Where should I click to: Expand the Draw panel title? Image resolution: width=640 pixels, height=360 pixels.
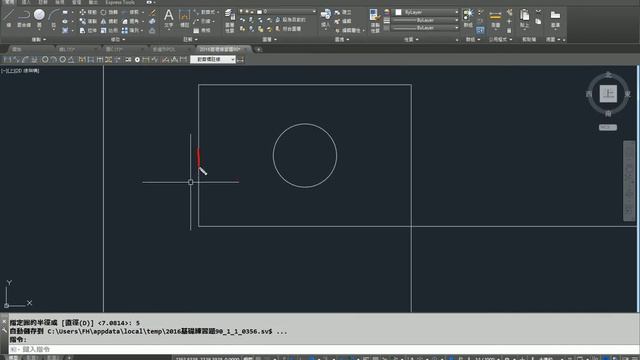coord(39,40)
